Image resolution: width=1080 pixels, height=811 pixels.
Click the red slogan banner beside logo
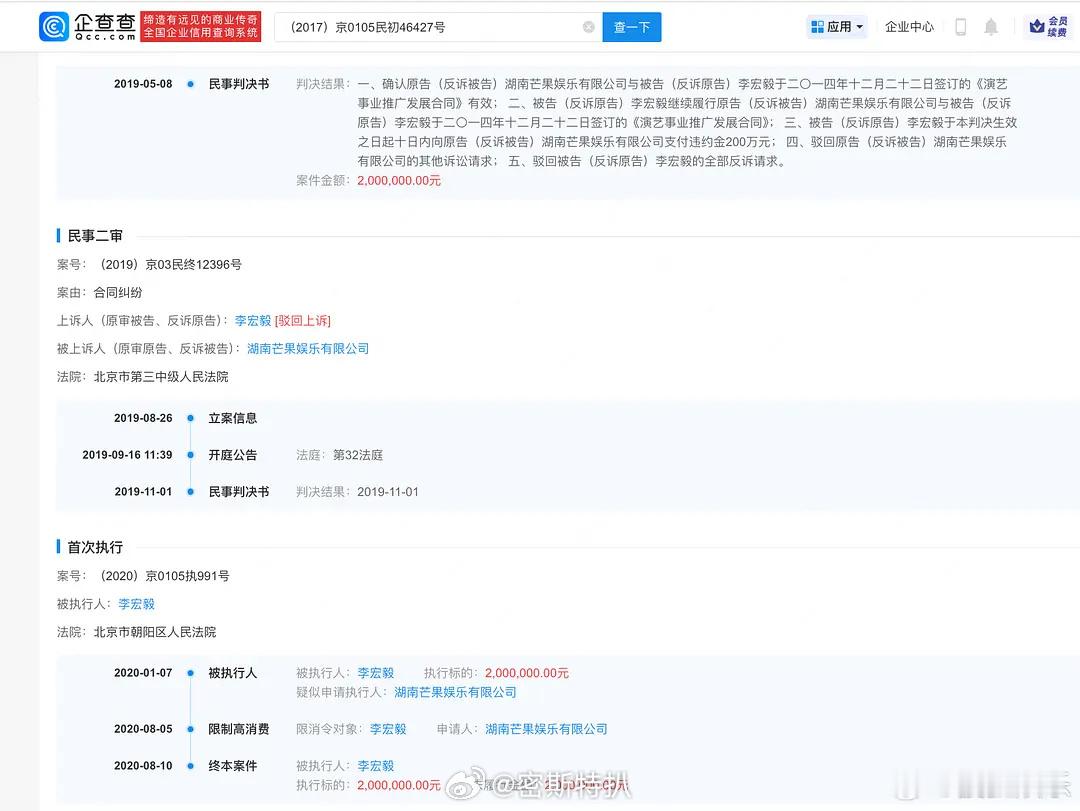200,26
